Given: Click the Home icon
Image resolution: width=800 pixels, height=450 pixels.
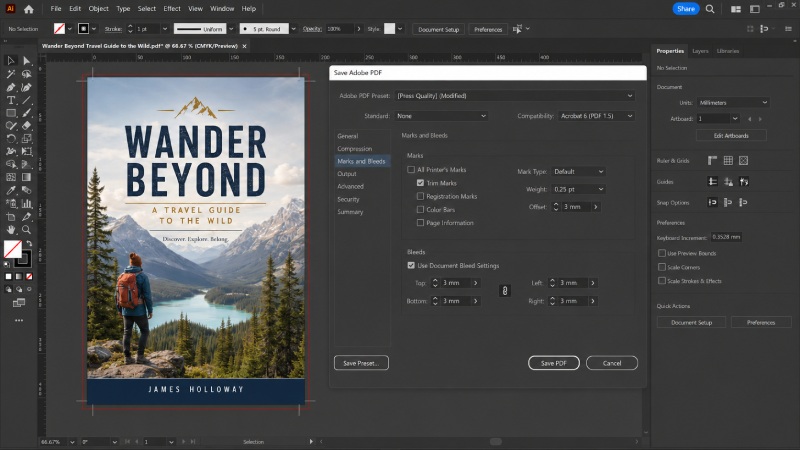Looking at the screenshot, I should (x=29, y=9).
